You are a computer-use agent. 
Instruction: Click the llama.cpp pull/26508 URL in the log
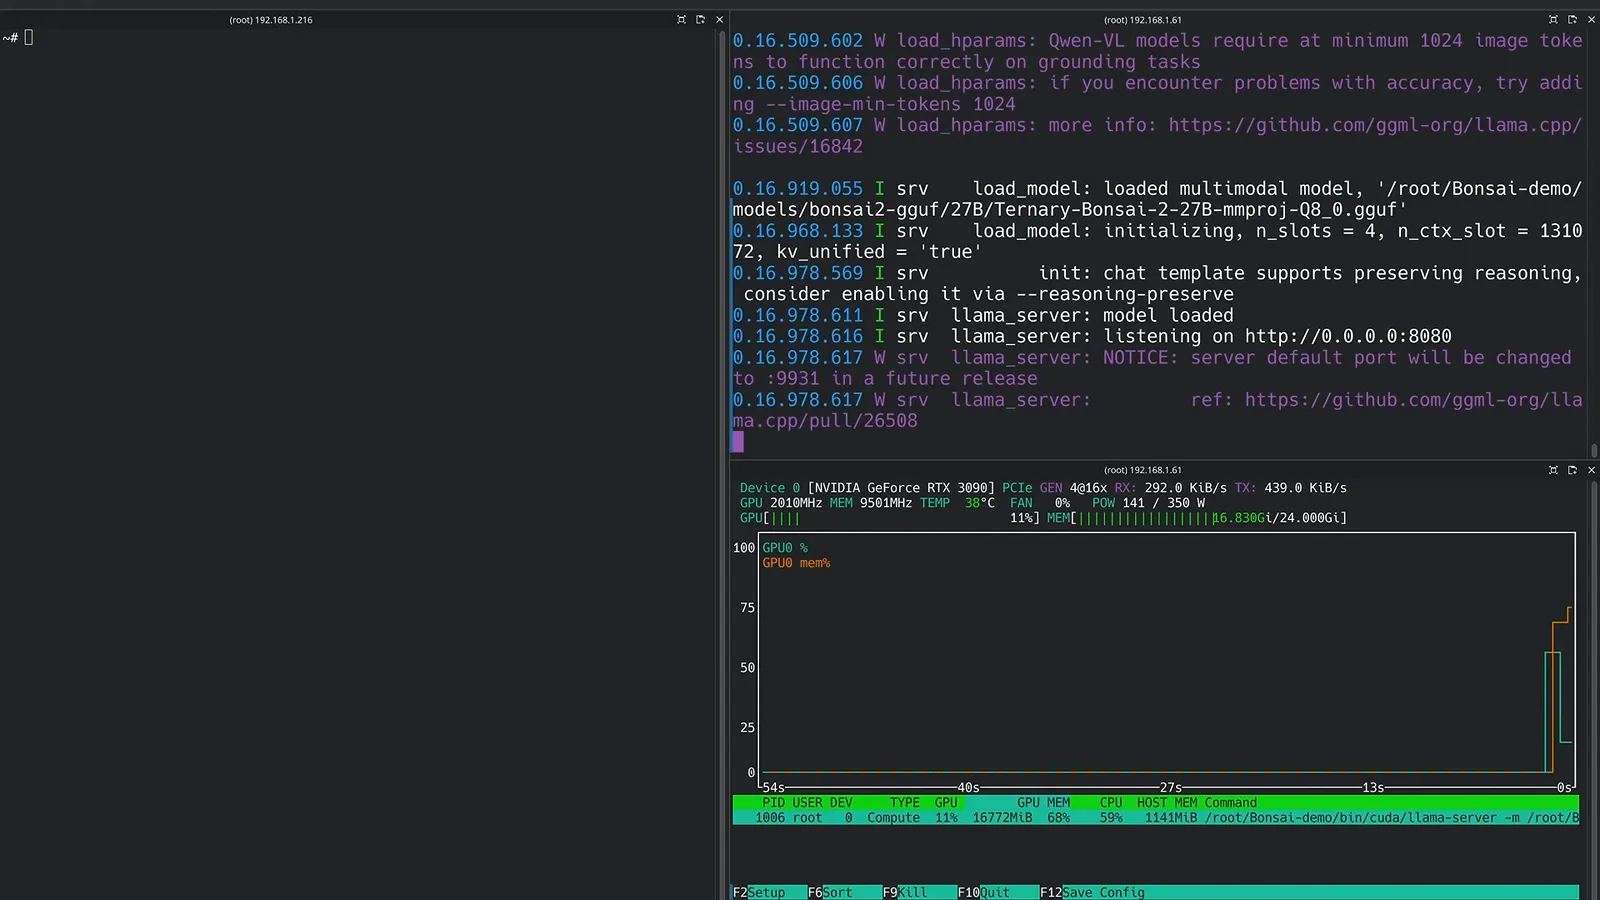[x=1158, y=410]
